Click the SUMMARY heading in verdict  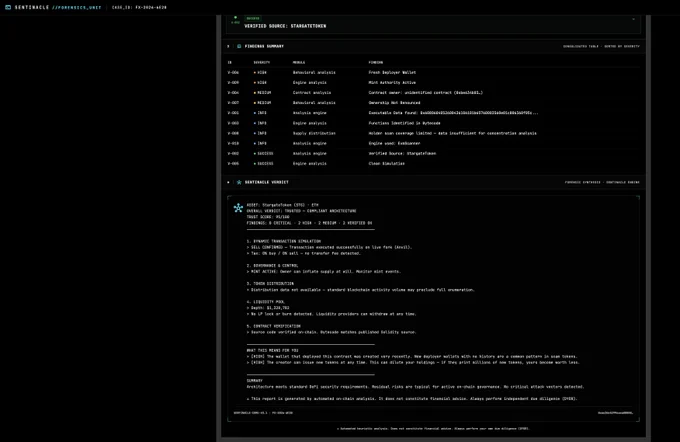click(255, 381)
